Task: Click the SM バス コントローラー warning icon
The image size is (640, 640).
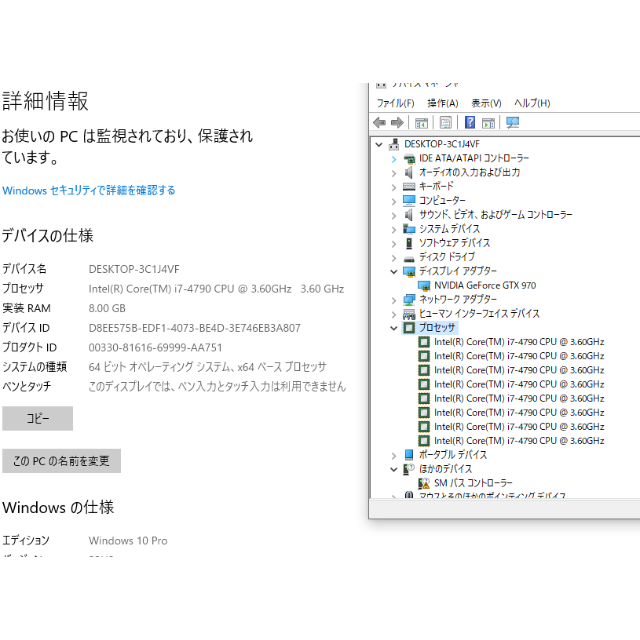Action: click(x=424, y=483)
